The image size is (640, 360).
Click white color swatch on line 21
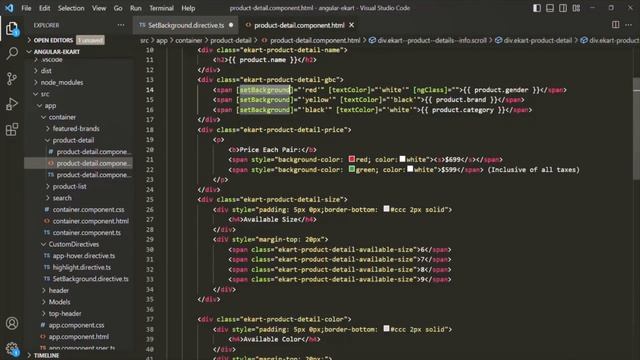click(402, 159)
